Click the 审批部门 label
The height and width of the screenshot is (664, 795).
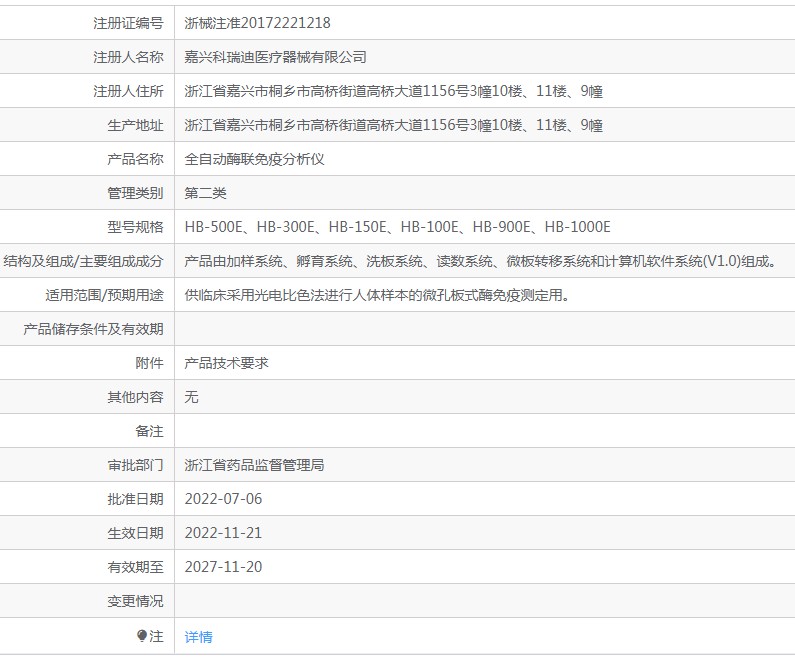(x=135, y=465)
